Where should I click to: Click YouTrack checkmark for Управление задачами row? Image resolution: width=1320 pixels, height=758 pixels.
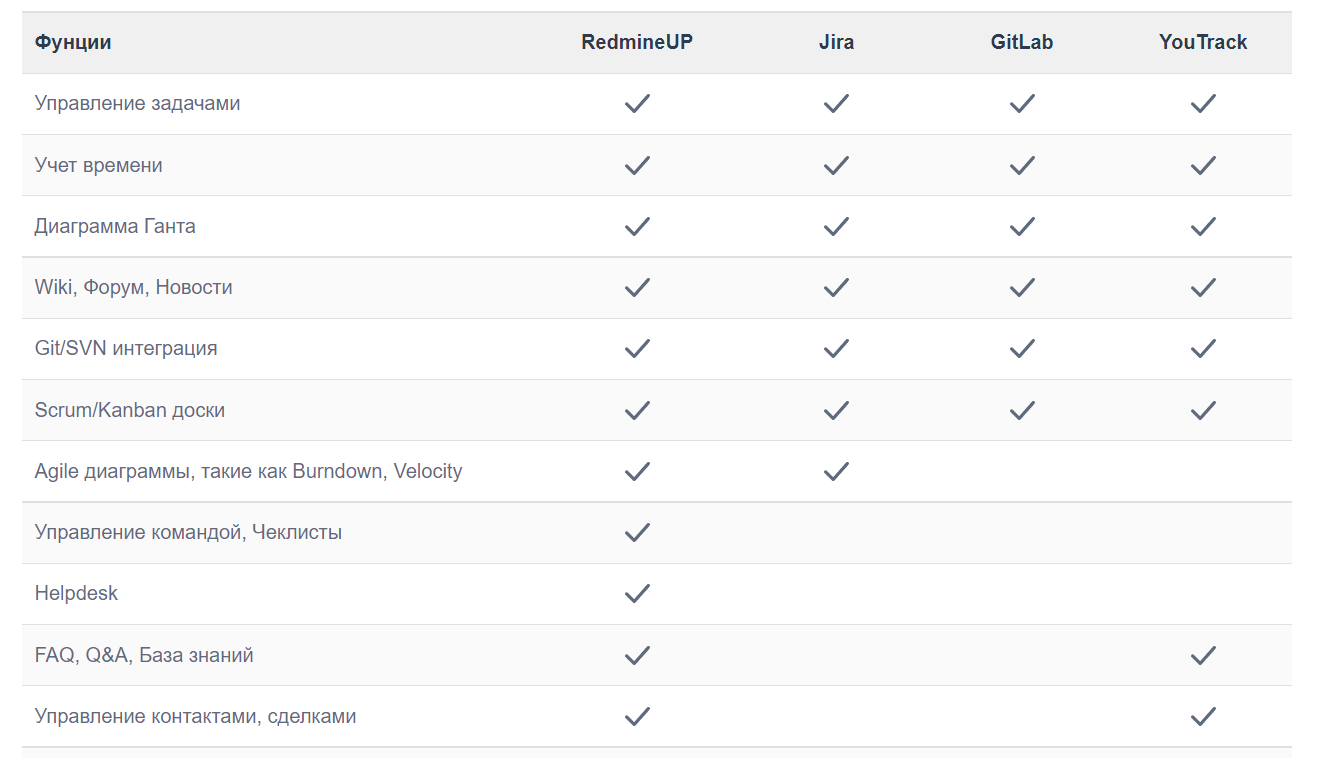click(x=1203, y=103)
